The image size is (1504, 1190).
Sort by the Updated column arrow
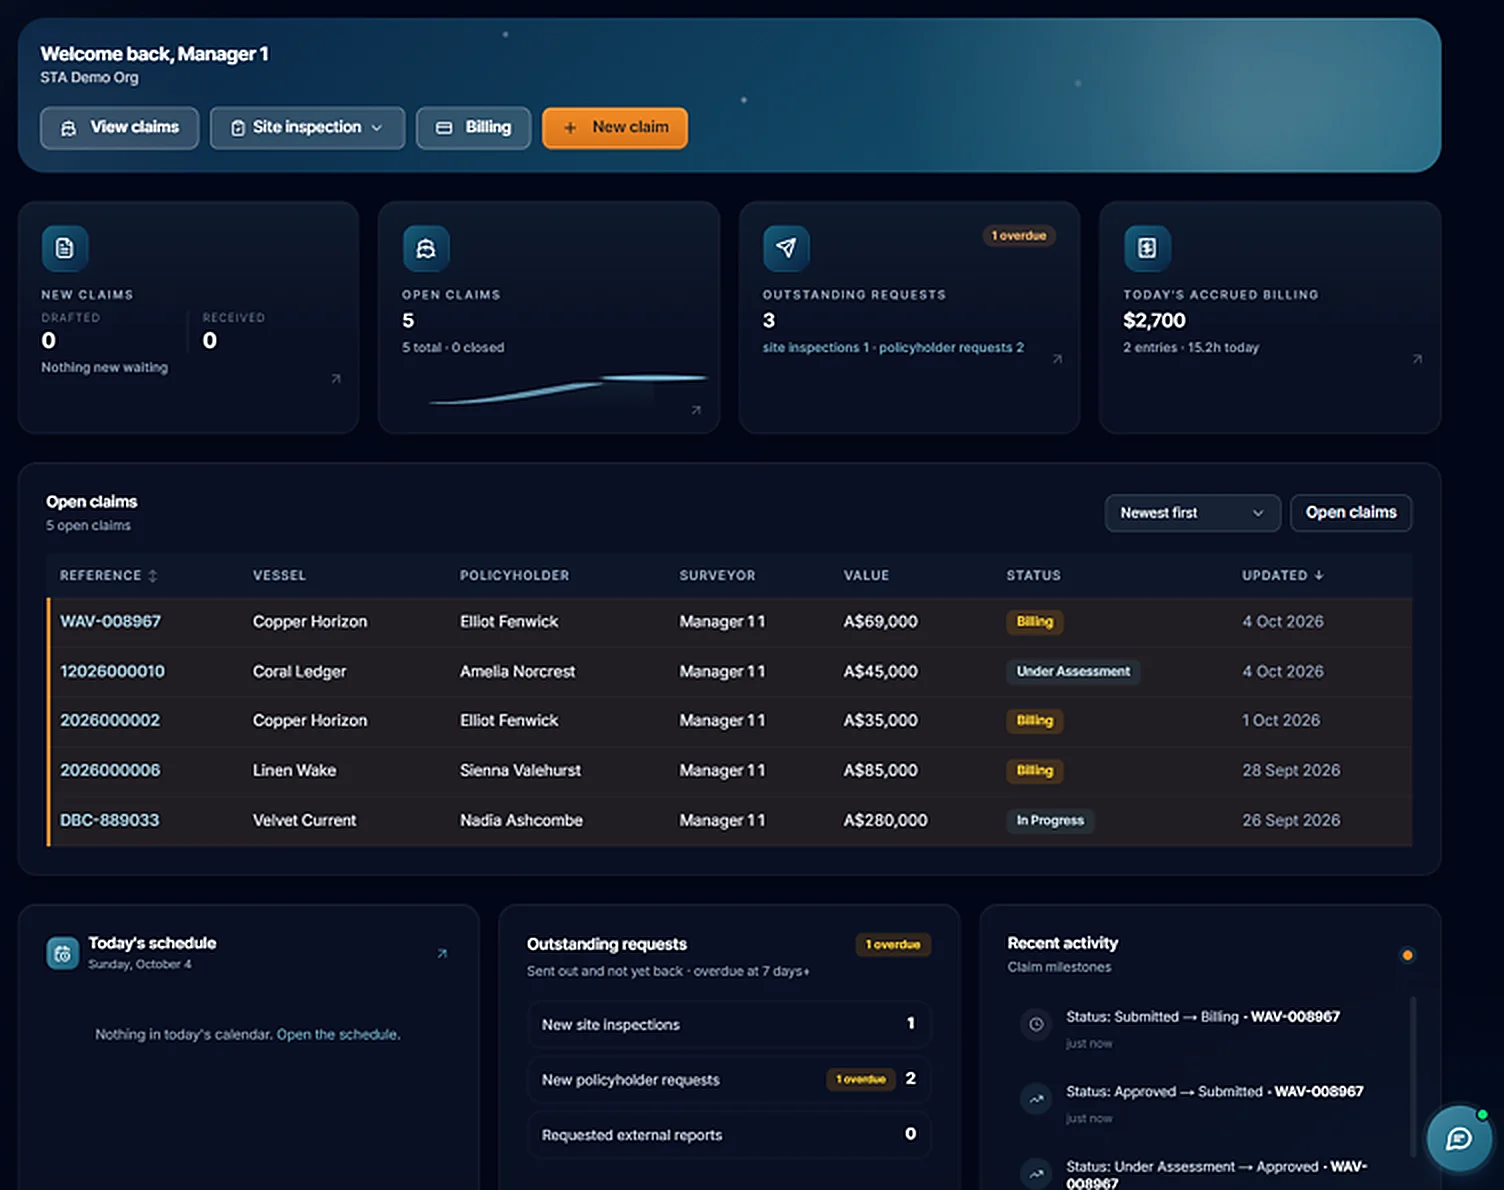pos(1319,576)
